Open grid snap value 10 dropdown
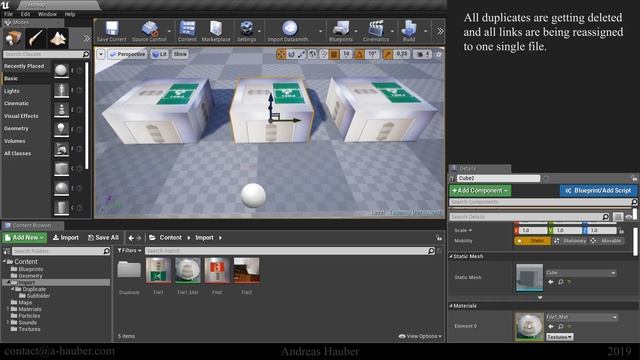Image resolution: width=640 pixels, height=360 pixels. 346,54
